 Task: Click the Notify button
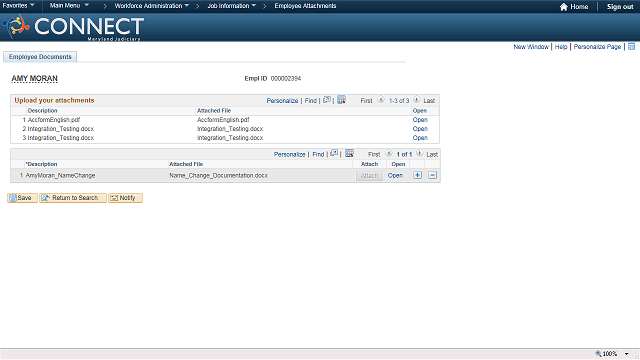pos(125,198)
